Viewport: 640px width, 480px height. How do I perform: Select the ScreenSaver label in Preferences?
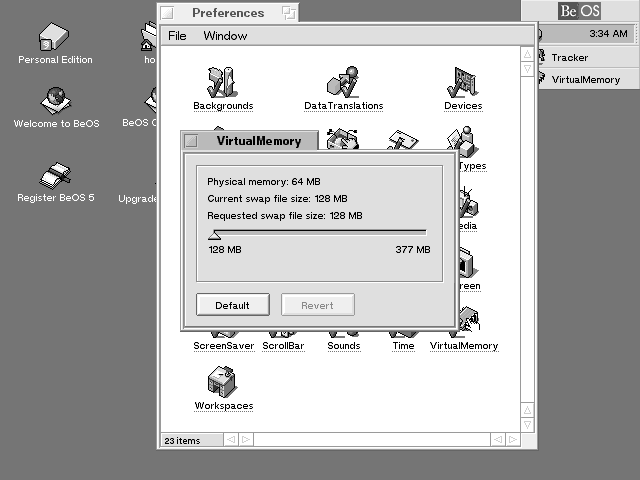pos(224,346)
